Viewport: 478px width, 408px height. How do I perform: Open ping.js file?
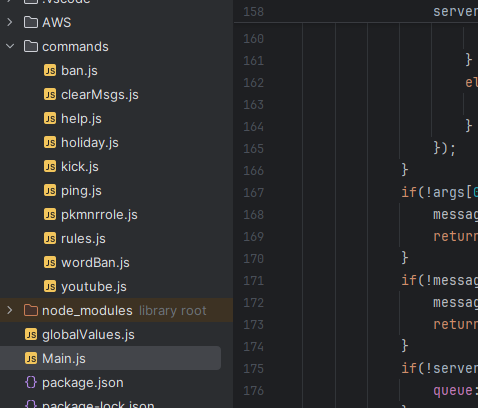[81, 191]
